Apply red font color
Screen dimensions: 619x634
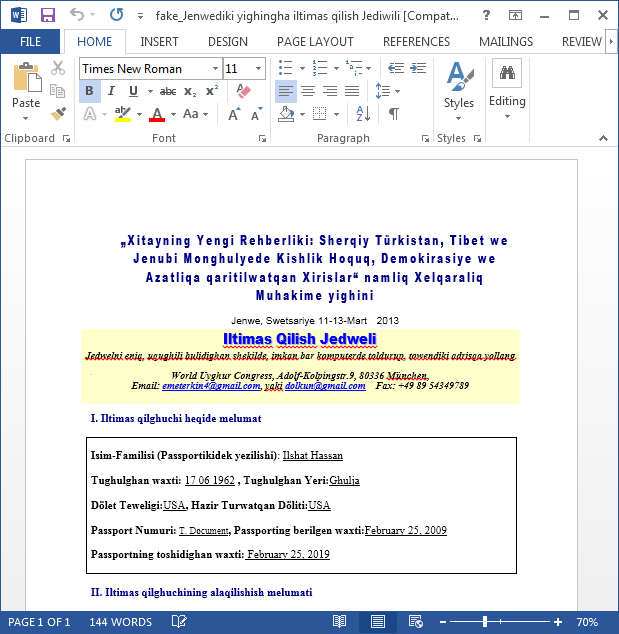(157, 114)
